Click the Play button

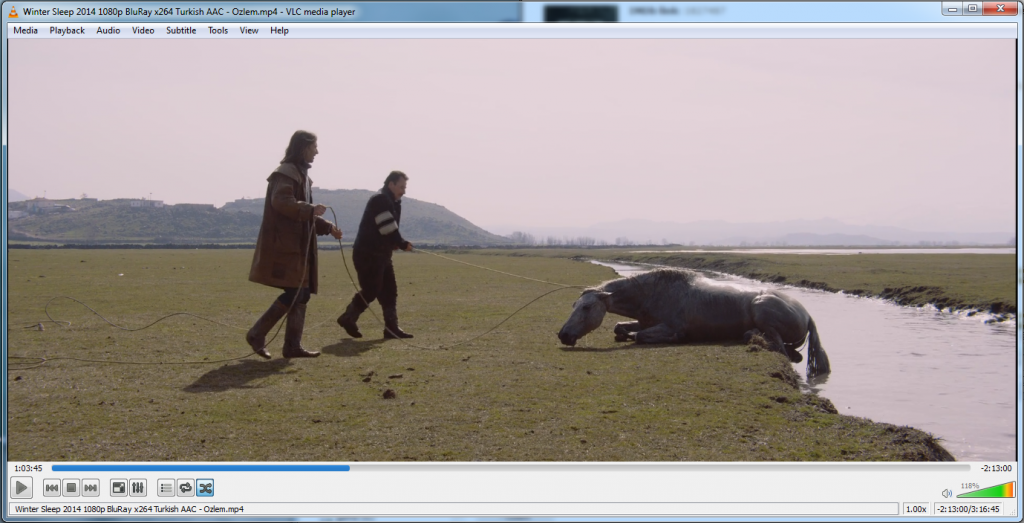point(21,487)
